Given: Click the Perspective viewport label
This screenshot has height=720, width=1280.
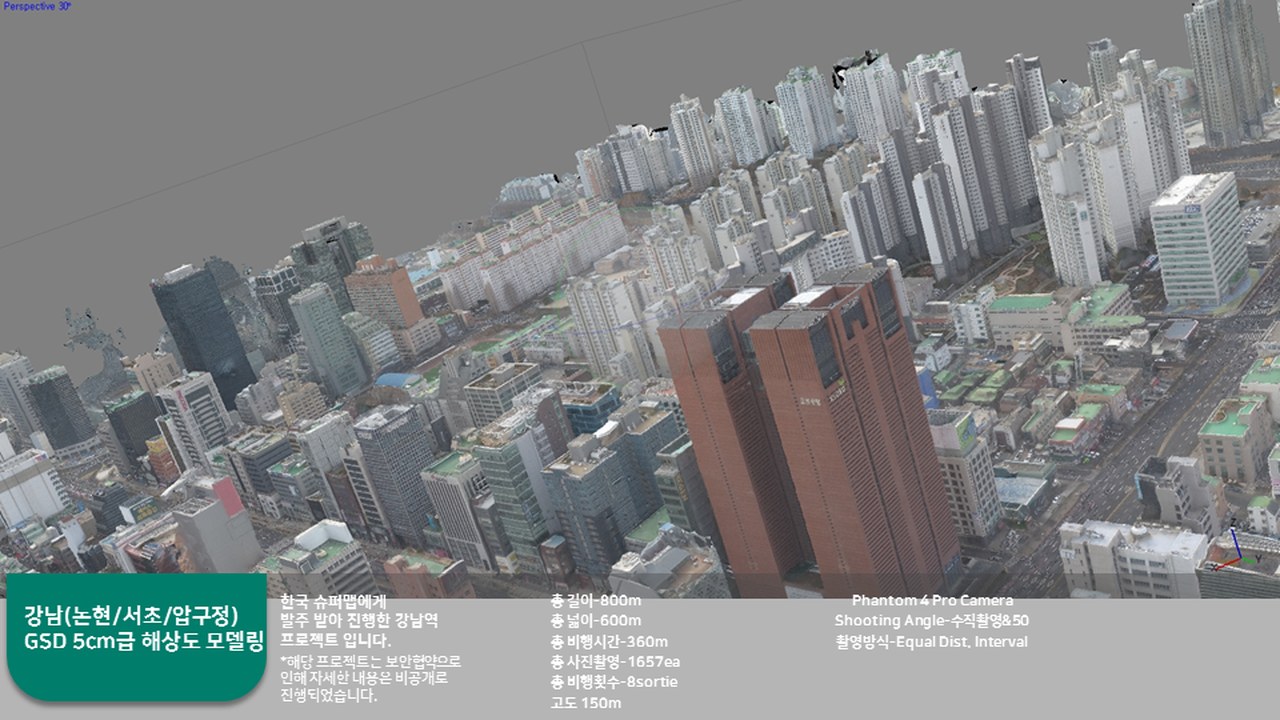Looking at the screenshot, I should coord(37,6).
